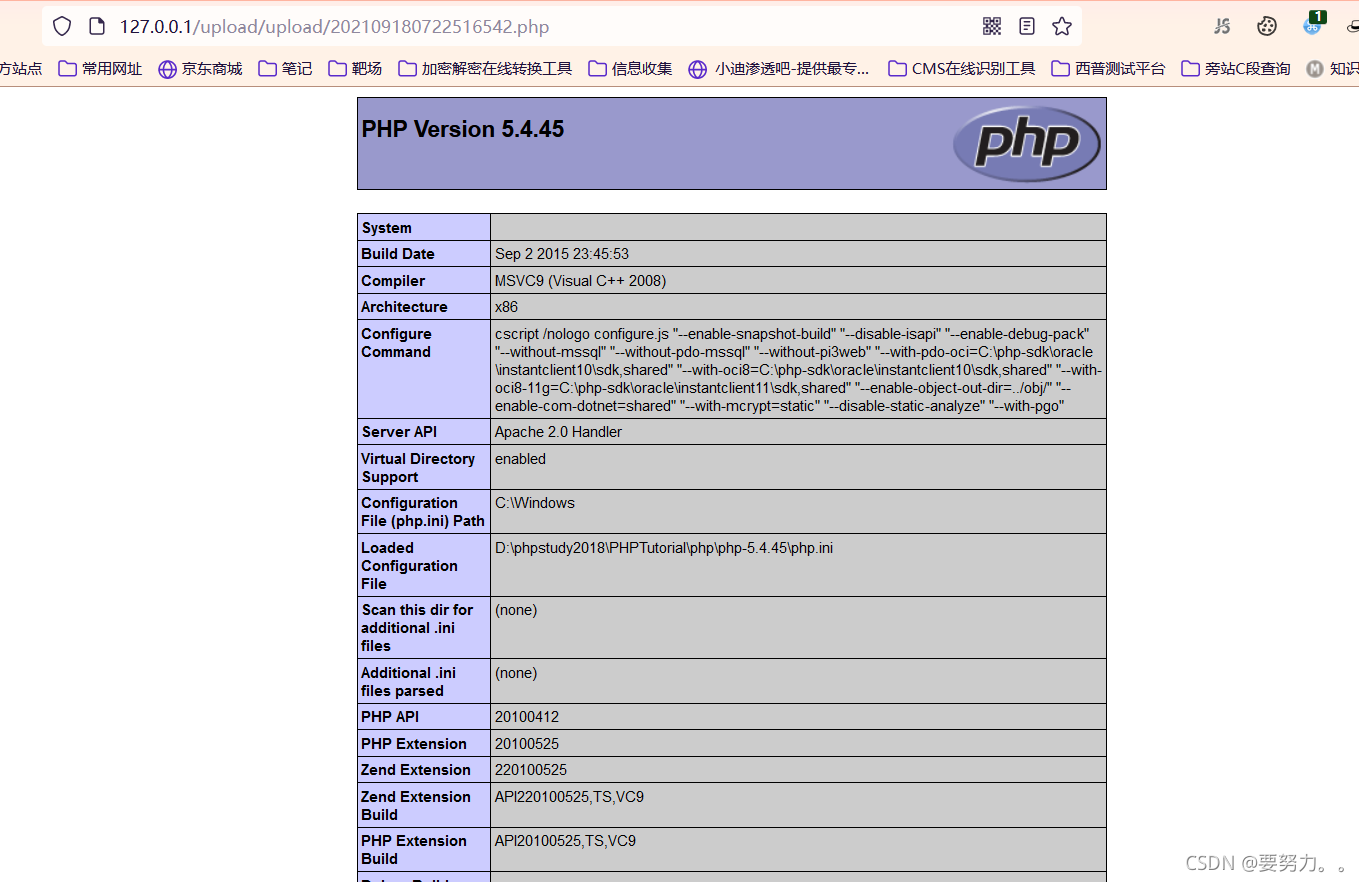Image resolution: width=1359 pixels, height=882 pixels.
Task: Click the API220100525,TS,VC9 value
Action: pyautogui.click(x=569, y=797)
